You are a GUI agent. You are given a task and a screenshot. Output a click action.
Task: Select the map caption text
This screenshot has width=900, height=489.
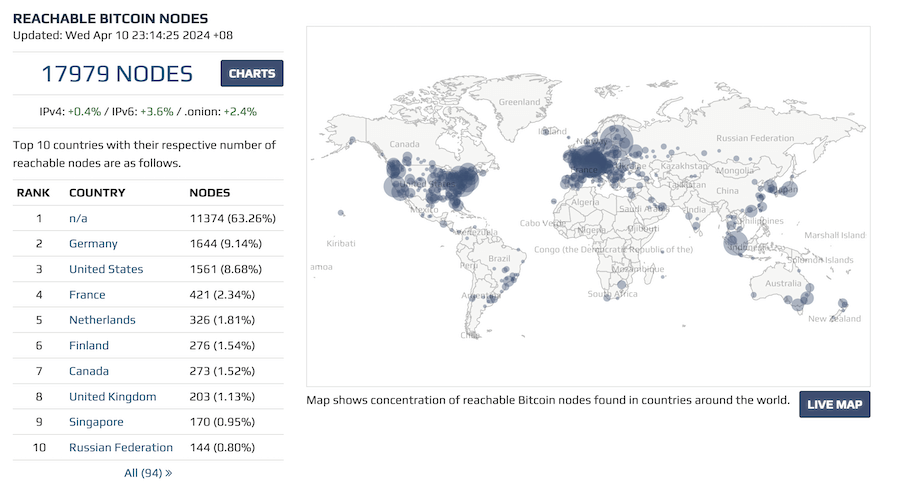[x=548, y=400]
